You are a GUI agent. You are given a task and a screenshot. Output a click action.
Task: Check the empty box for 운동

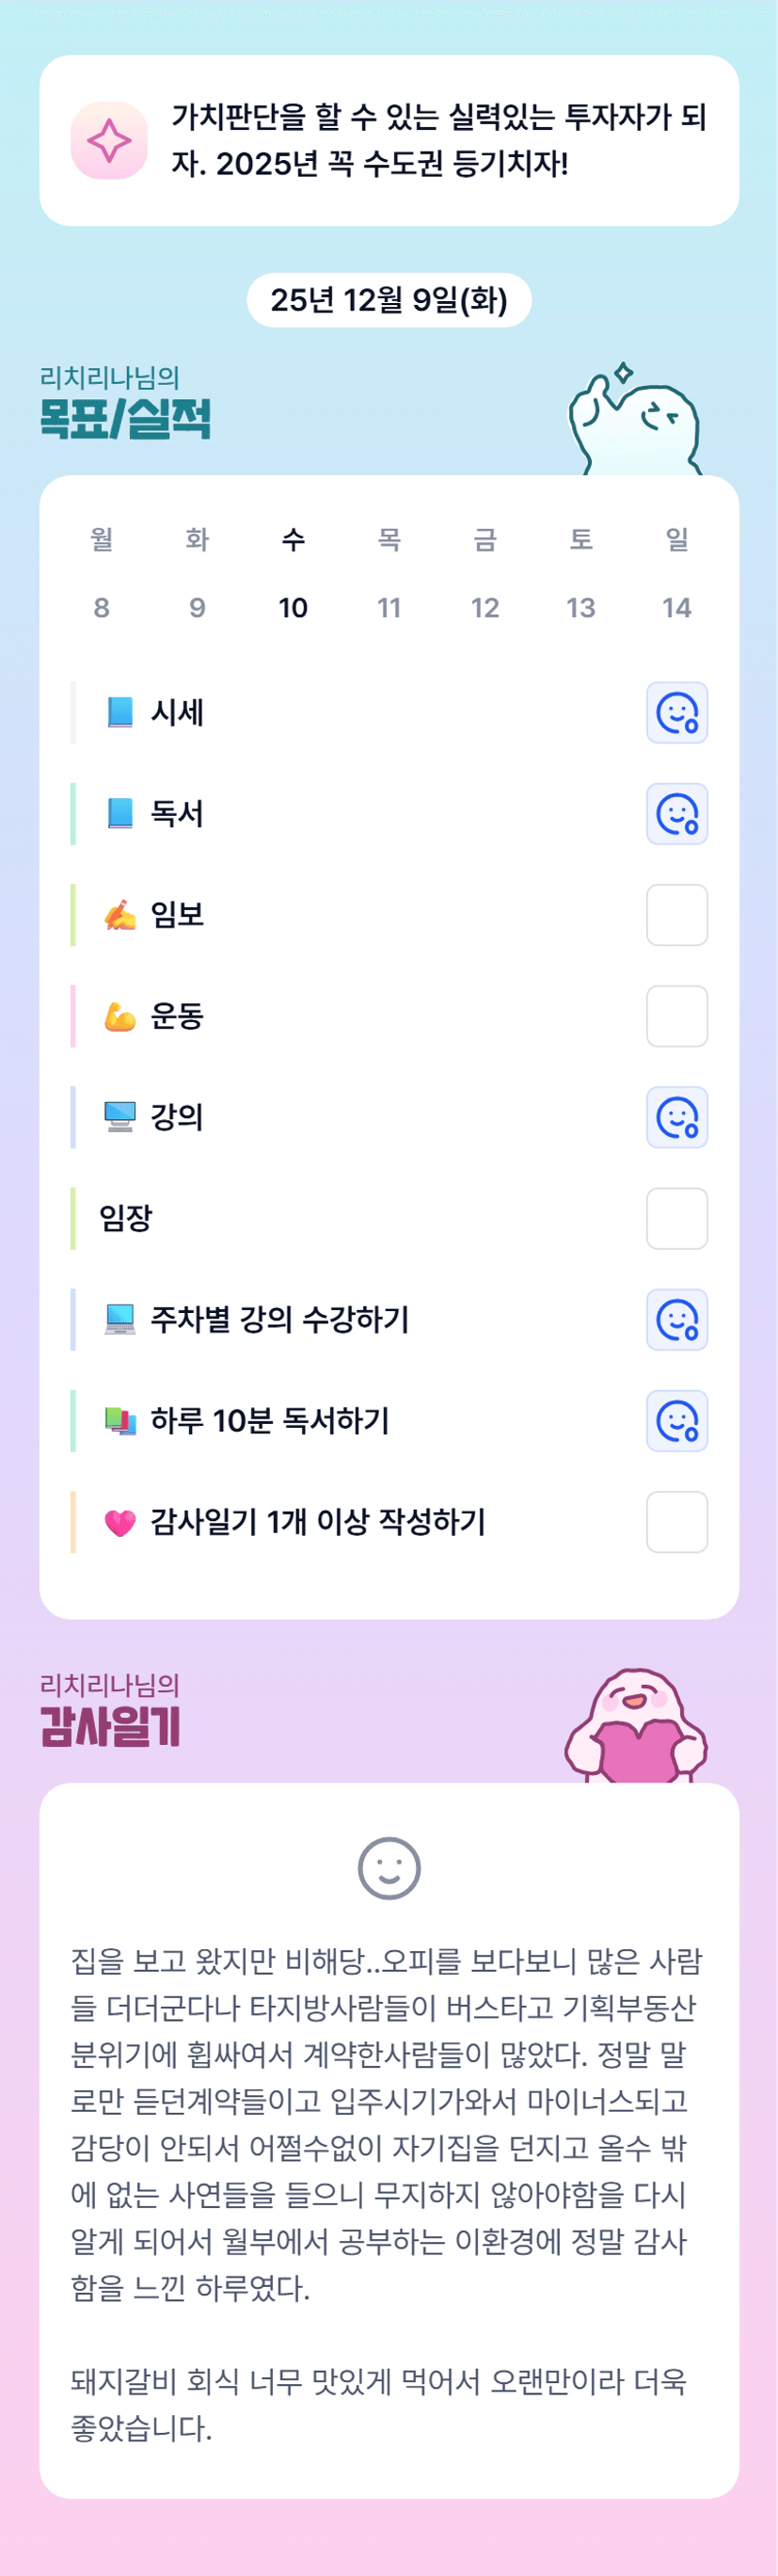pyautogui.click(x=677, y=1016)
